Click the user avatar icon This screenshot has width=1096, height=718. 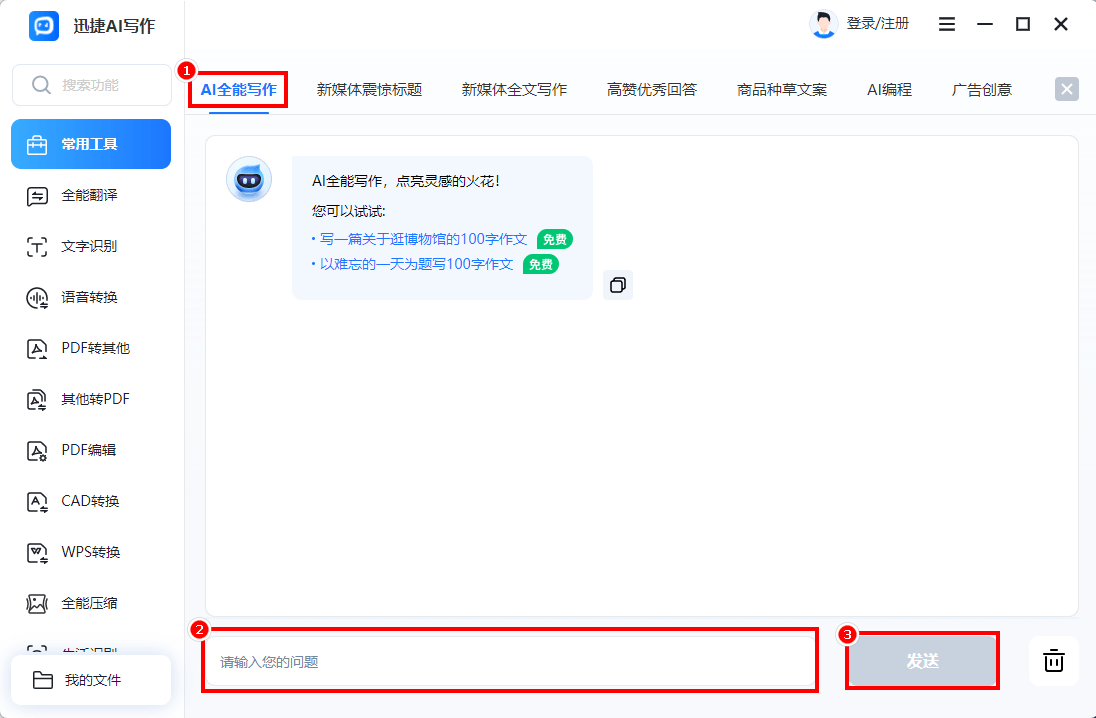click(823, 24)
